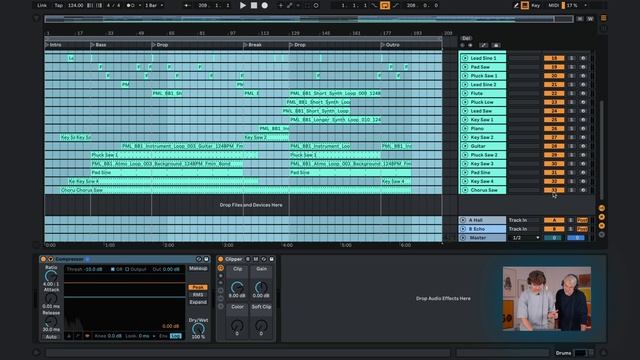Open the 1 Bar quantization dropdown
640x360 pixels.
coord(154,5)
